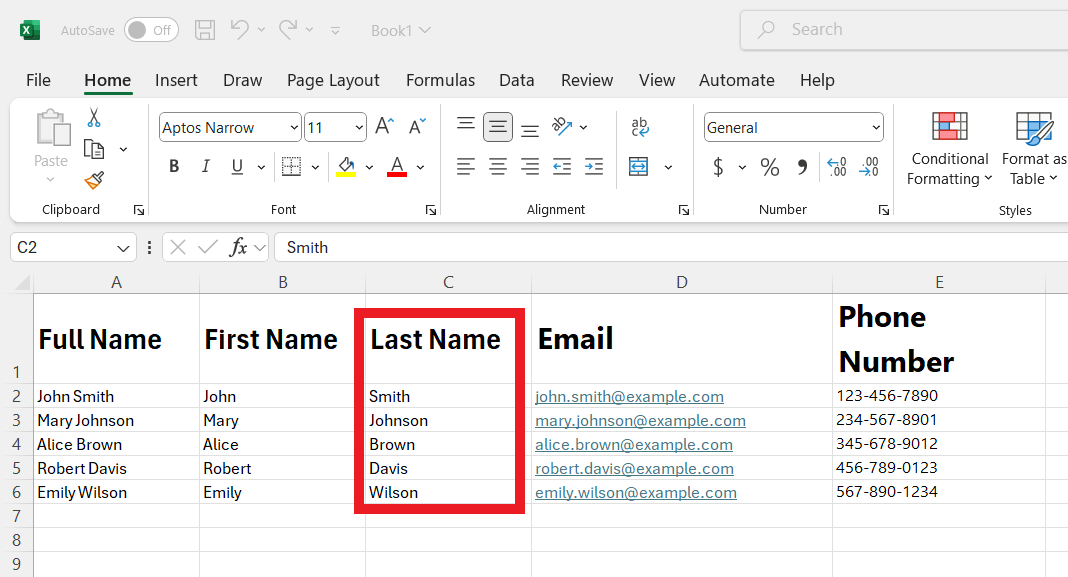Open the Draw tab
Image resolution: width=1068 pixels, height=577 pixels.
pos(242,80)
